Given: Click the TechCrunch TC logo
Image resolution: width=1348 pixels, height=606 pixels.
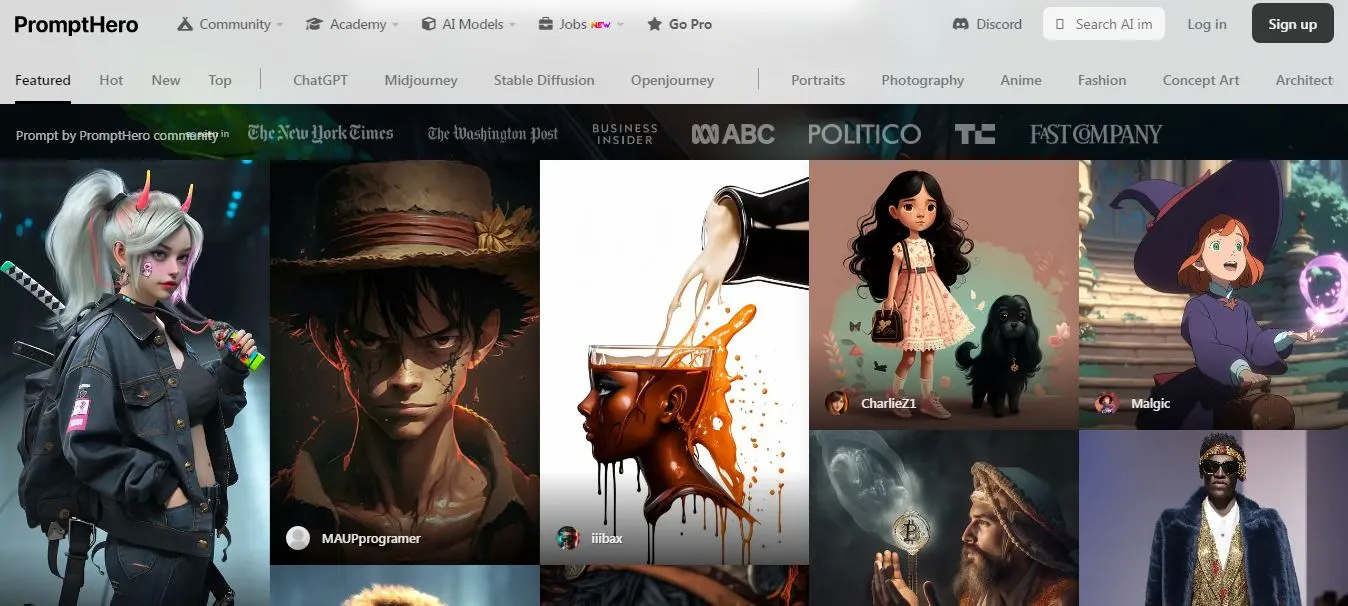Looking at the screenshot, I should [974, 133].
